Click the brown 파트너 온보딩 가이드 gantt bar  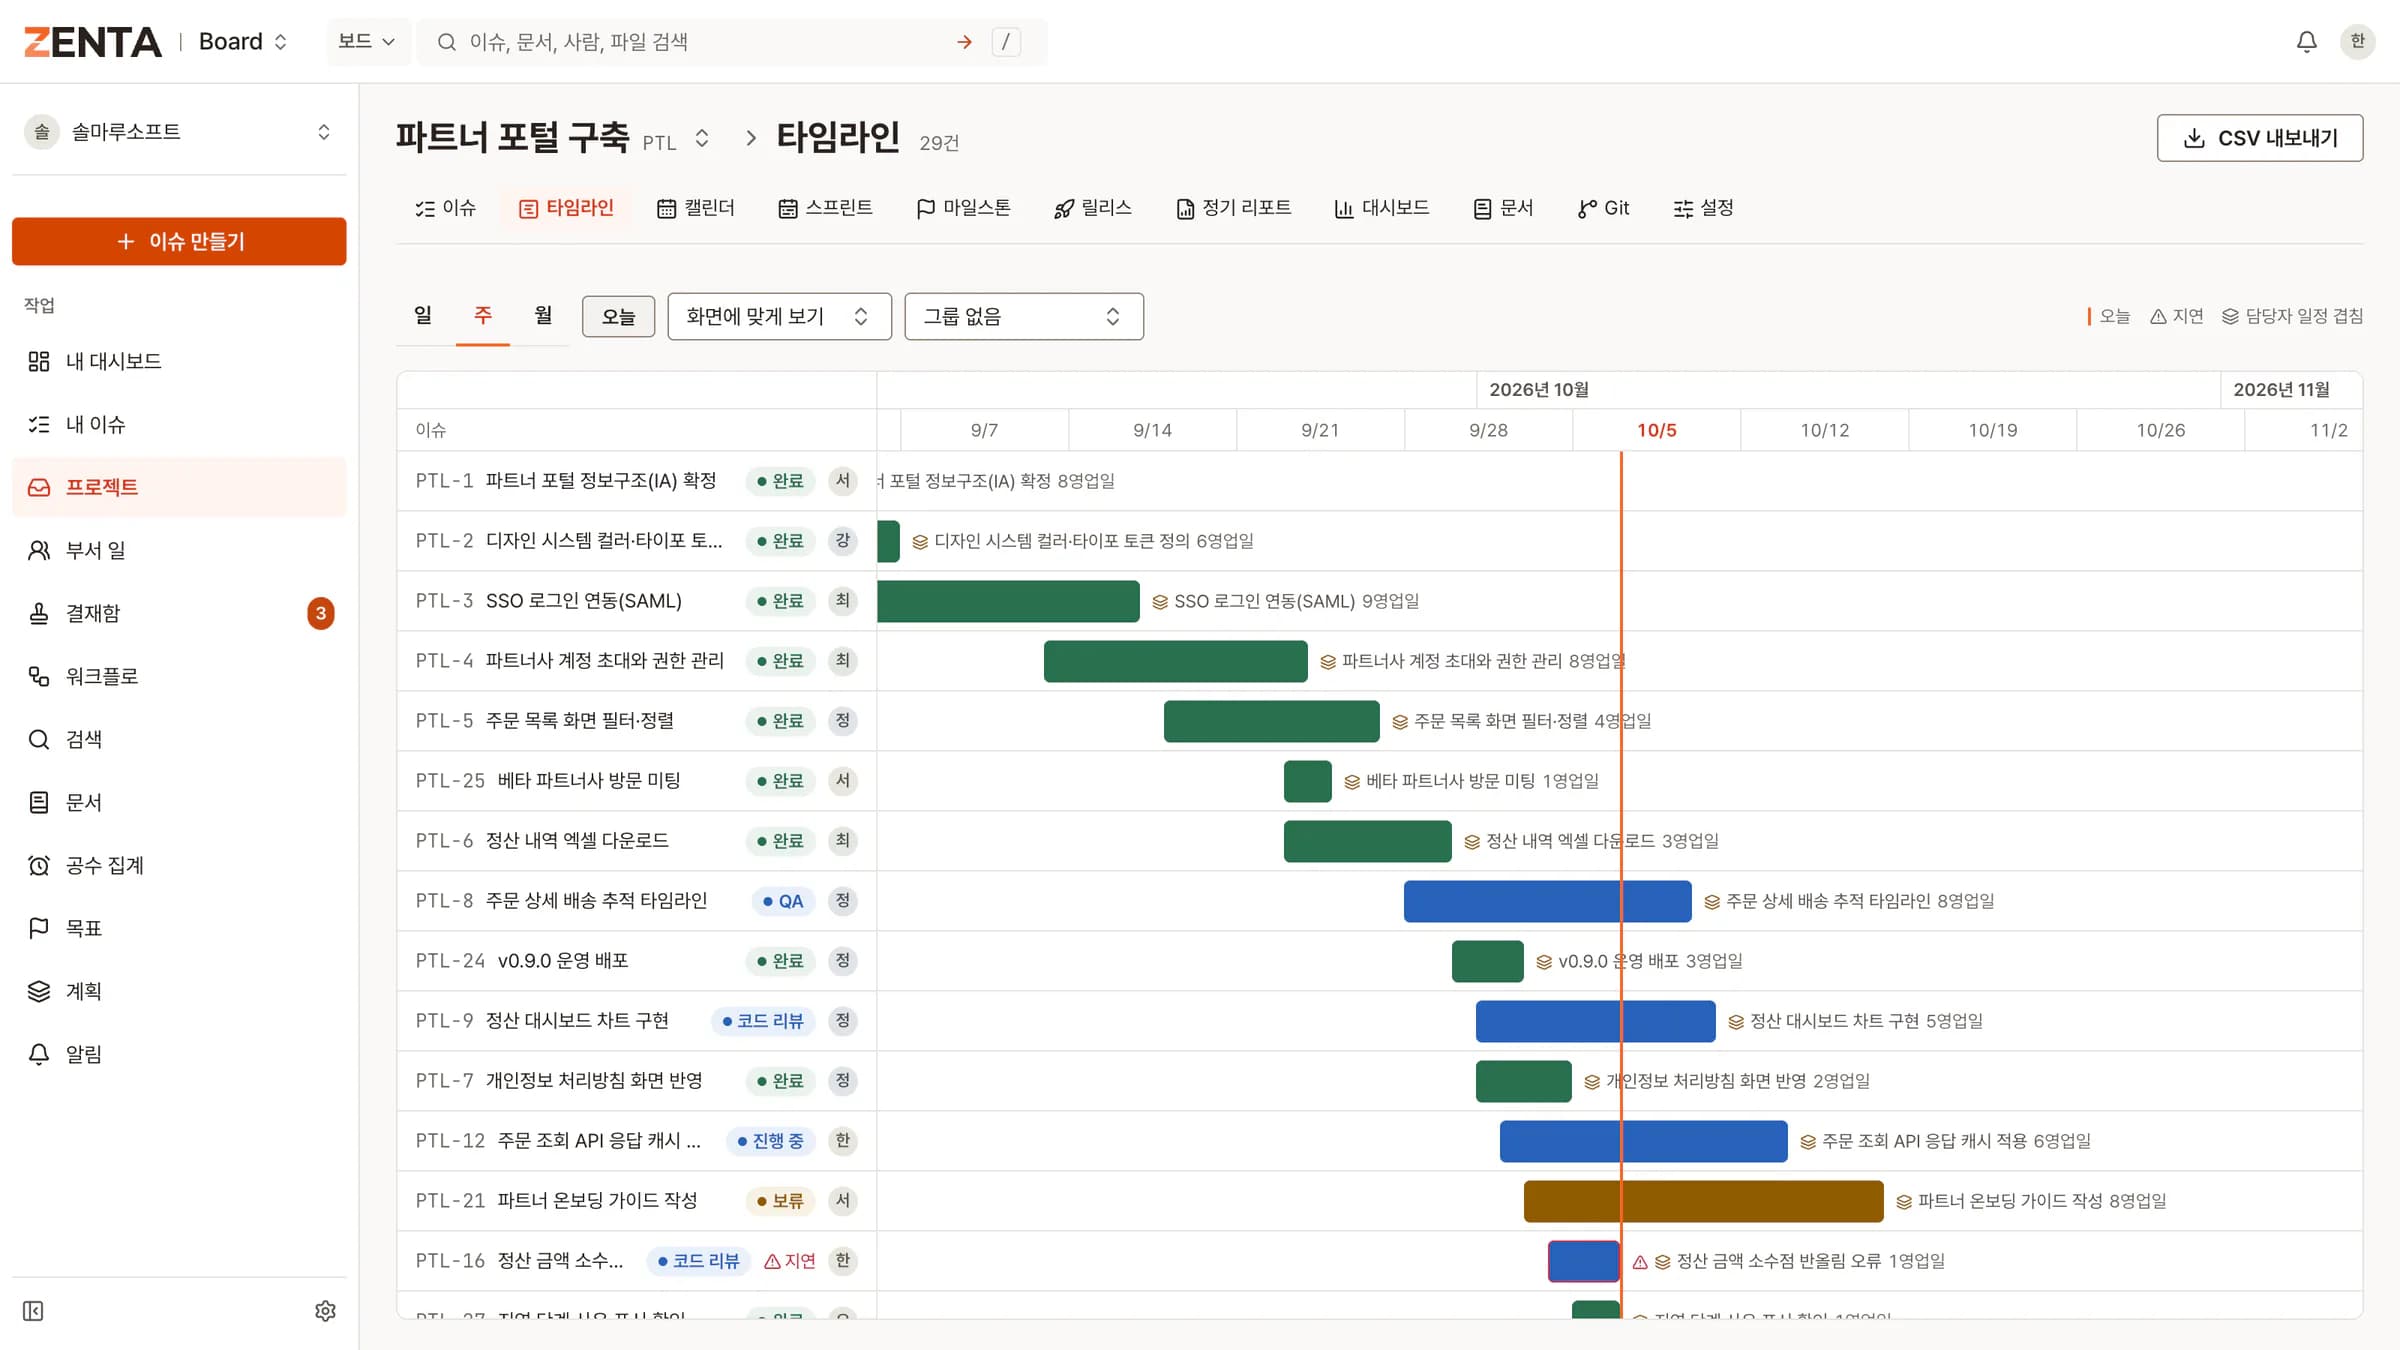pos(1703,1201)
